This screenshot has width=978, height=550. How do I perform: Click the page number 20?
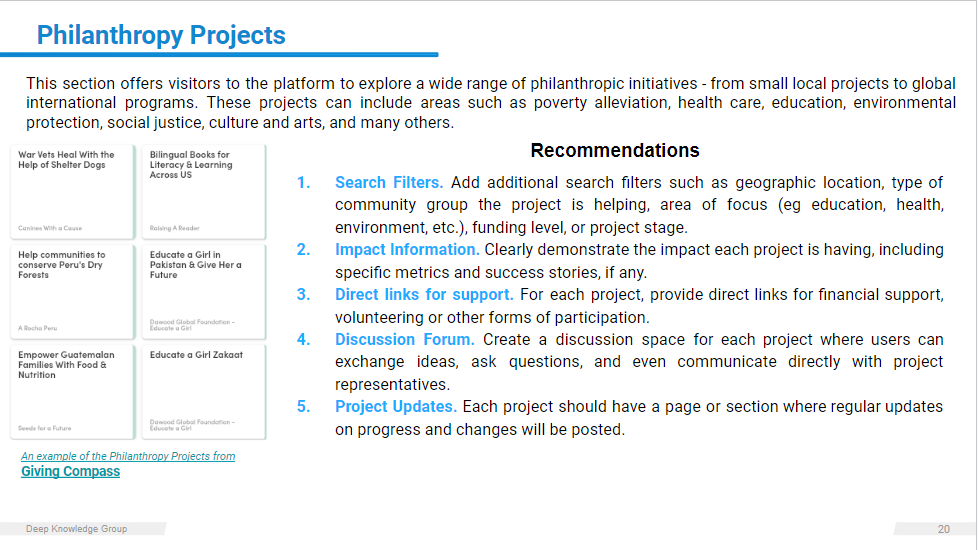click(944, 529)
